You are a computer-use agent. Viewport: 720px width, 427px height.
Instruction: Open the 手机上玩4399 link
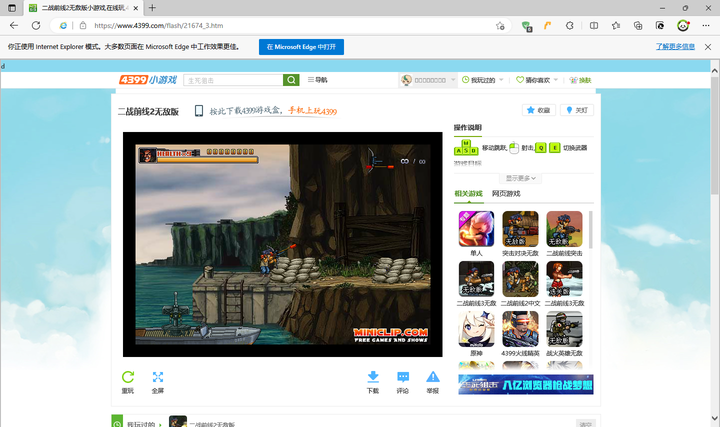click(x=312, y=111)
